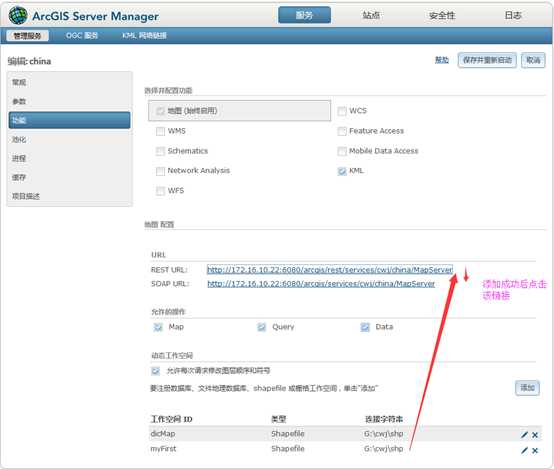Enable the WFS capability checkbox
The image size is (554, 469).
pyautogui.click(x=160, y=191)
